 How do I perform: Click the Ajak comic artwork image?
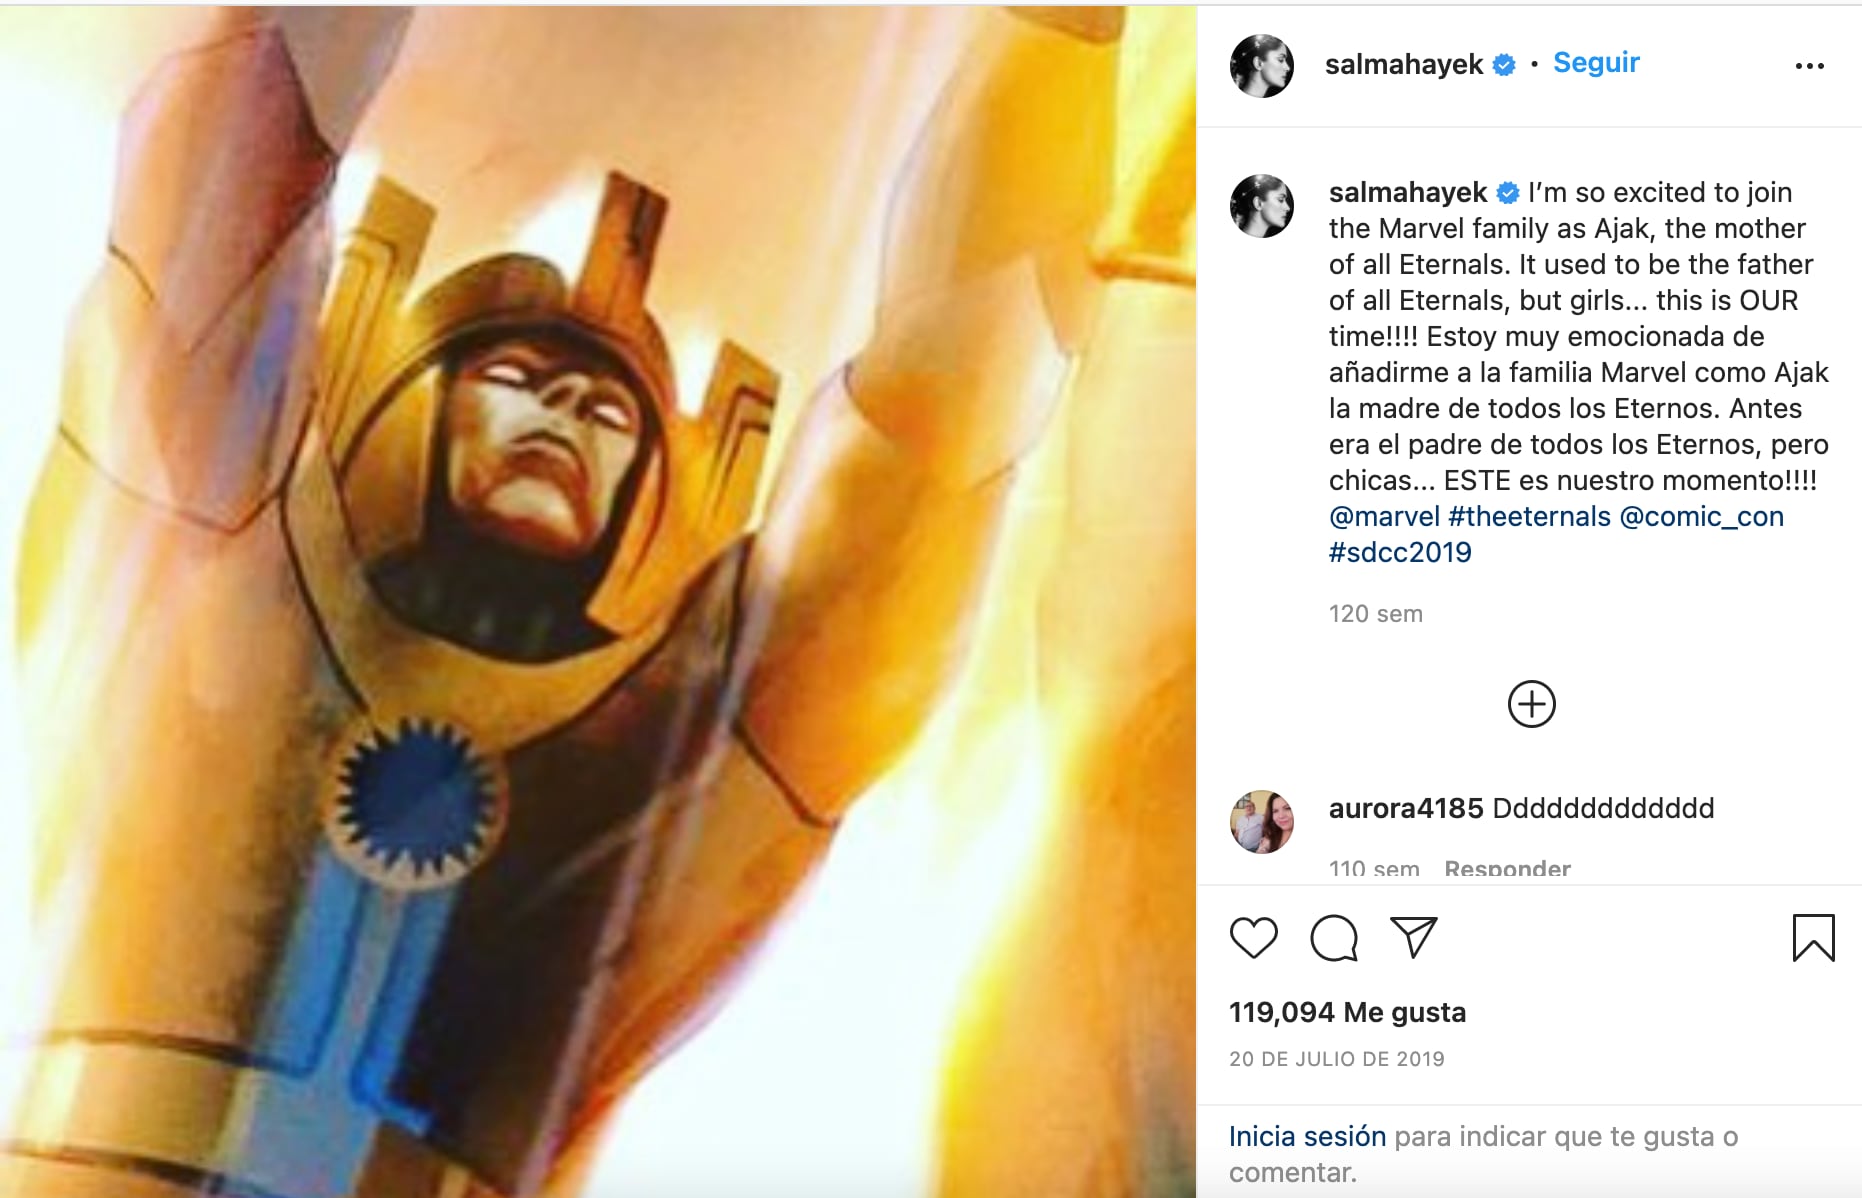598,600
